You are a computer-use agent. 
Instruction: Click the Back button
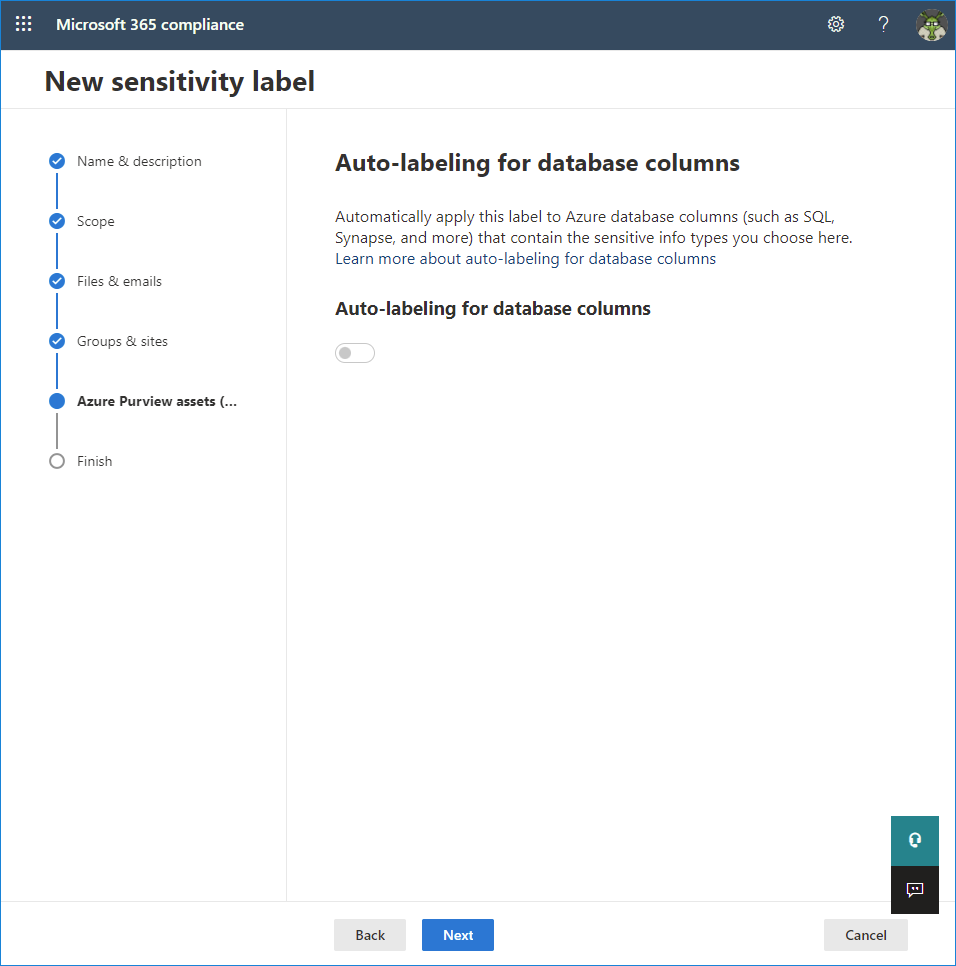click(370, 935)
